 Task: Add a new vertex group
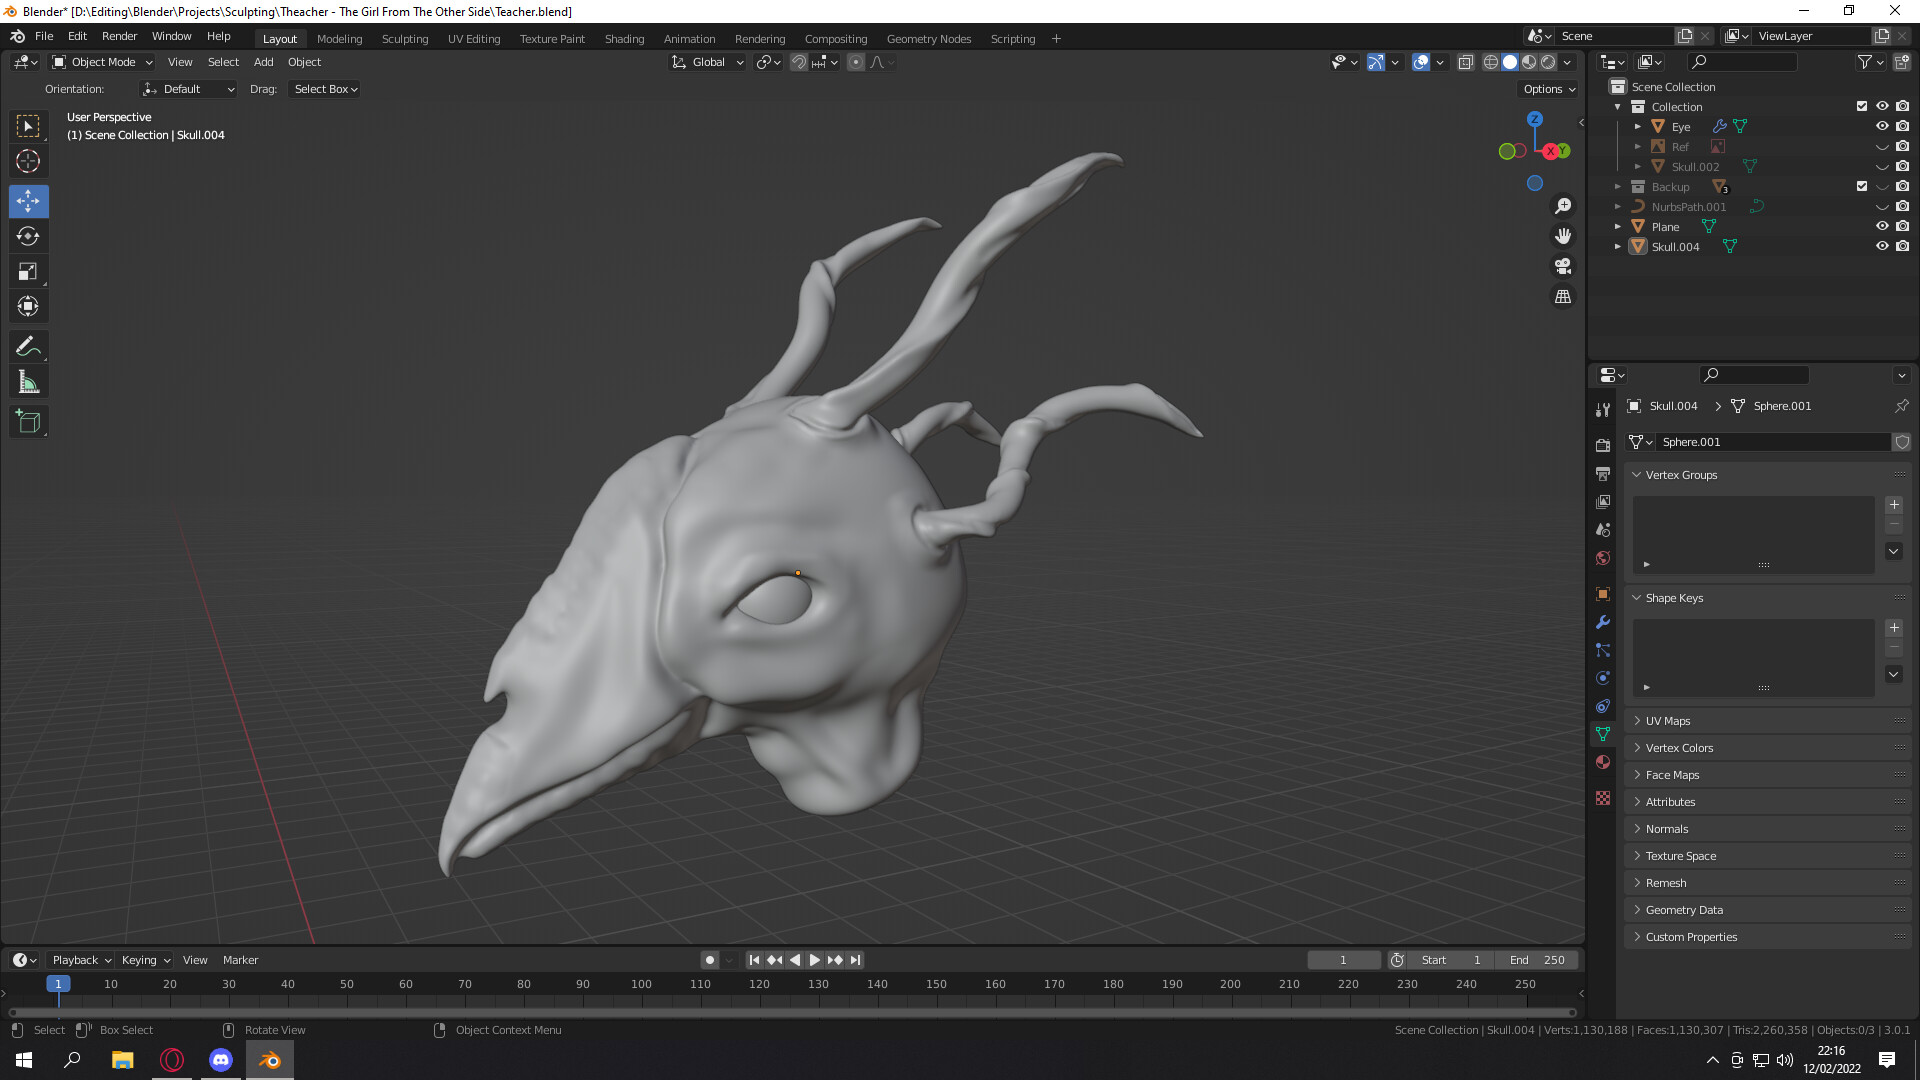pos(1893,505)
